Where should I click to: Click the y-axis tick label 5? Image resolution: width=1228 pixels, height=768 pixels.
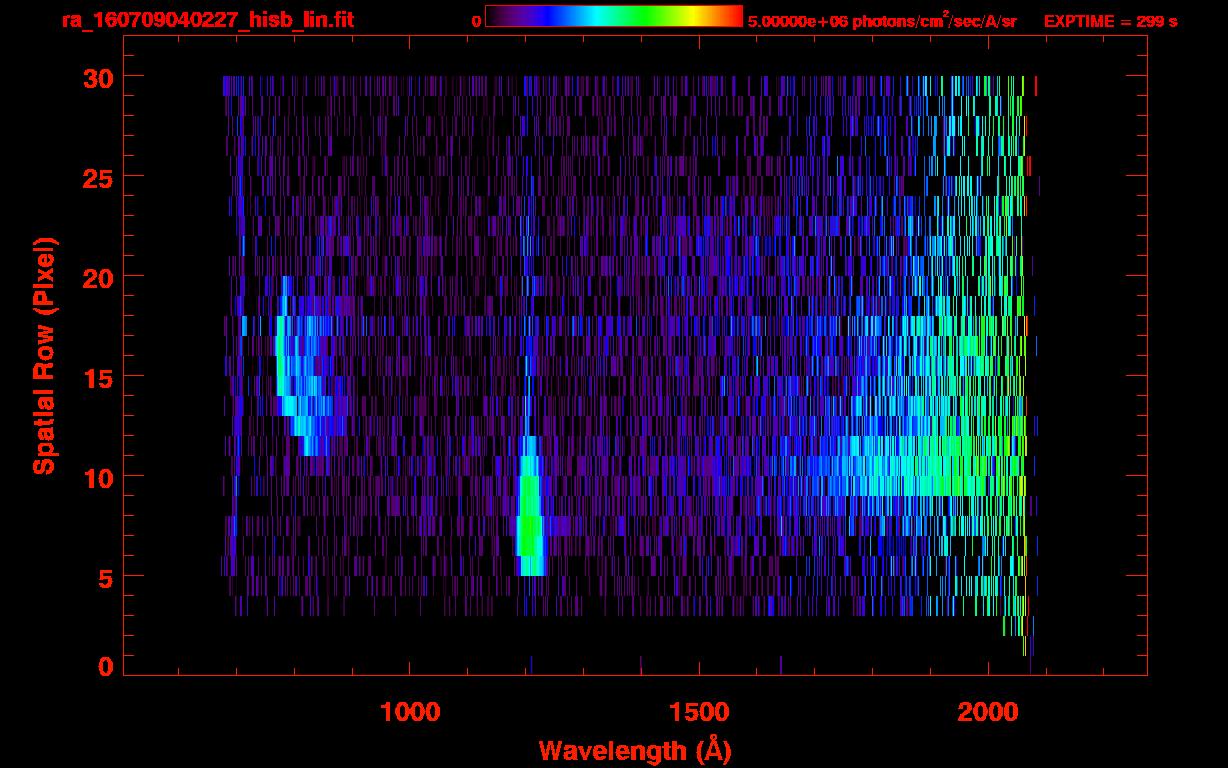[x=105, y=577]
